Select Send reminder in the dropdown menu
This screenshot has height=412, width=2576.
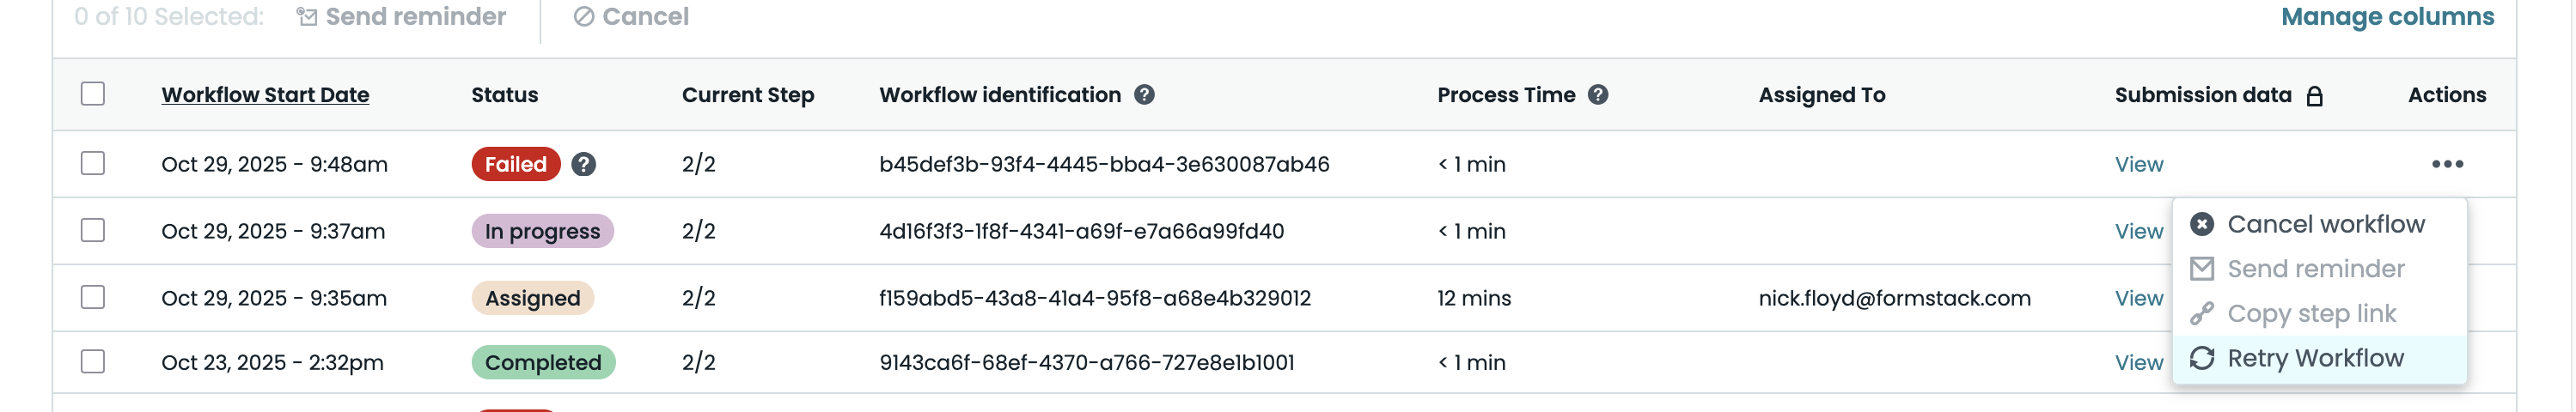pyautogui.click(x=2315, y=269)
